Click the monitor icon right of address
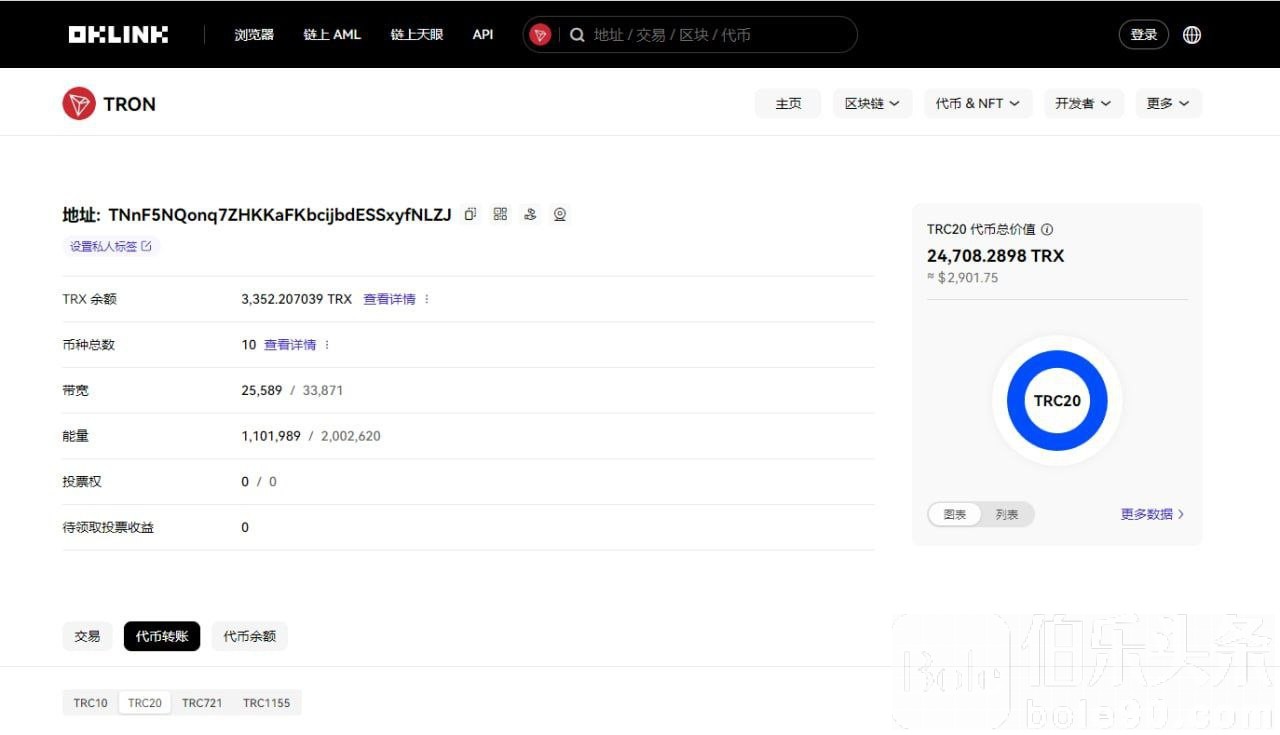The height and width of the screenshot is (735, 1280). click(x=560, y=214)
